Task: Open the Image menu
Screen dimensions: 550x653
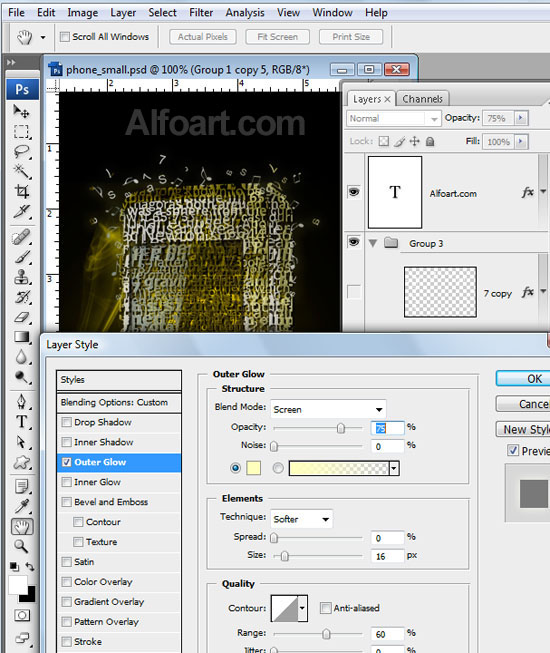Action: click(82, 12)
